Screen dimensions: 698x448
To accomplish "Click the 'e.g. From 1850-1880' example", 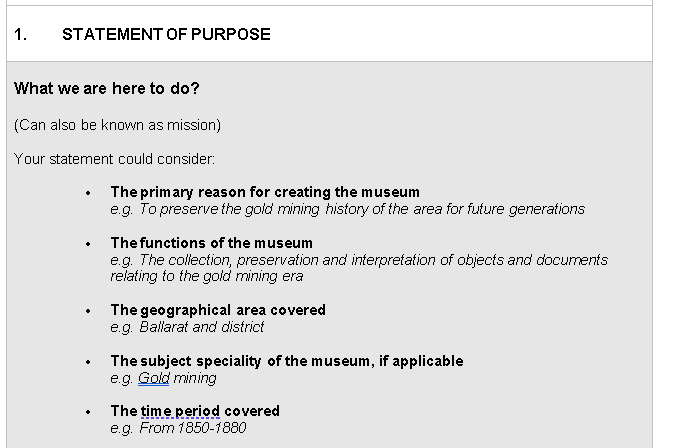I will pos(178,428).
